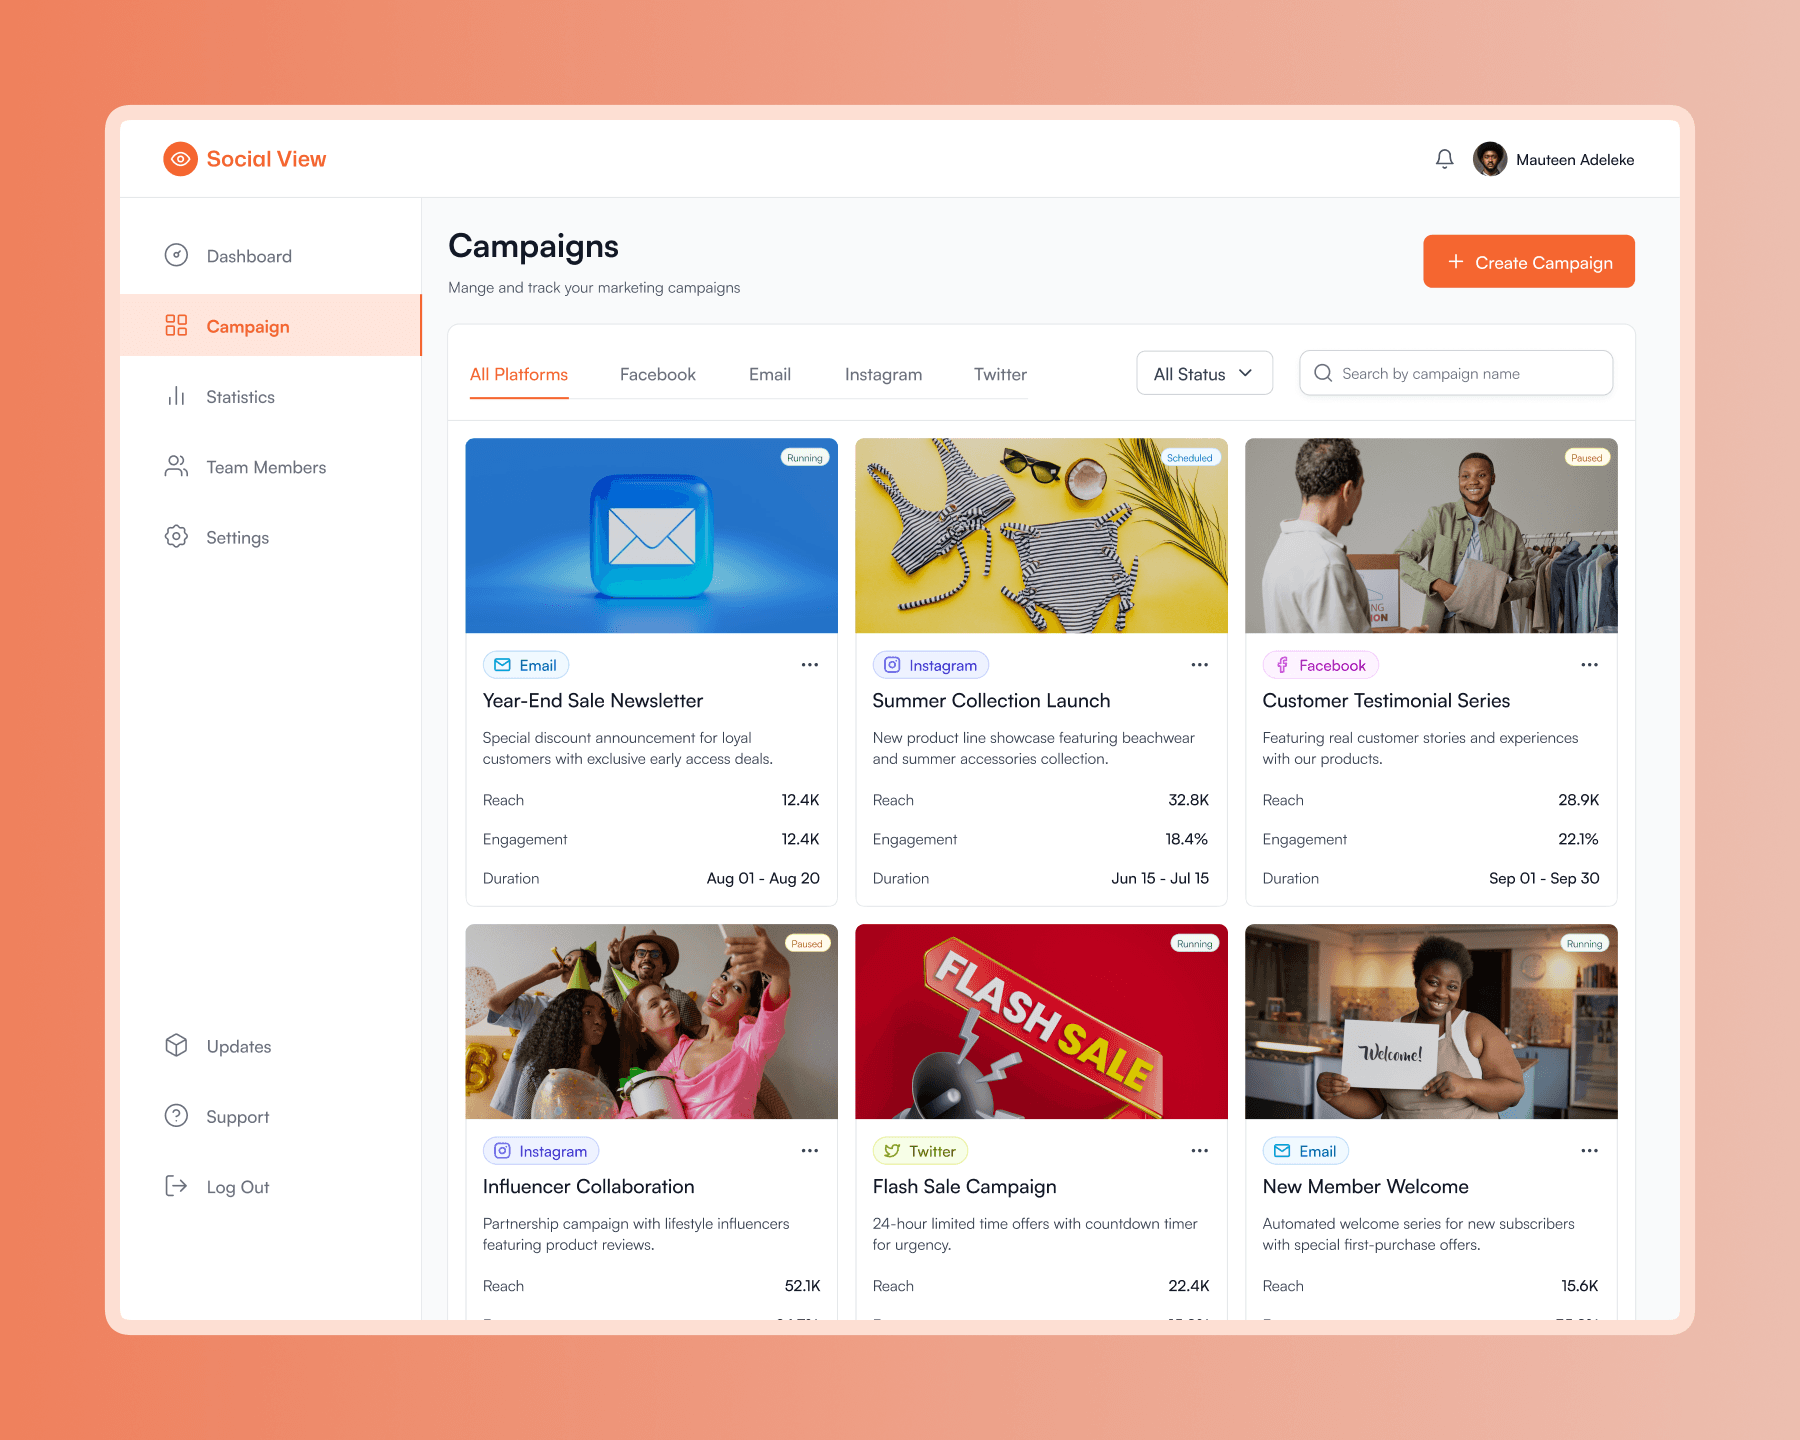
Task: Click the Email badge on New Member Welcome
Action: (1305, 1151)
